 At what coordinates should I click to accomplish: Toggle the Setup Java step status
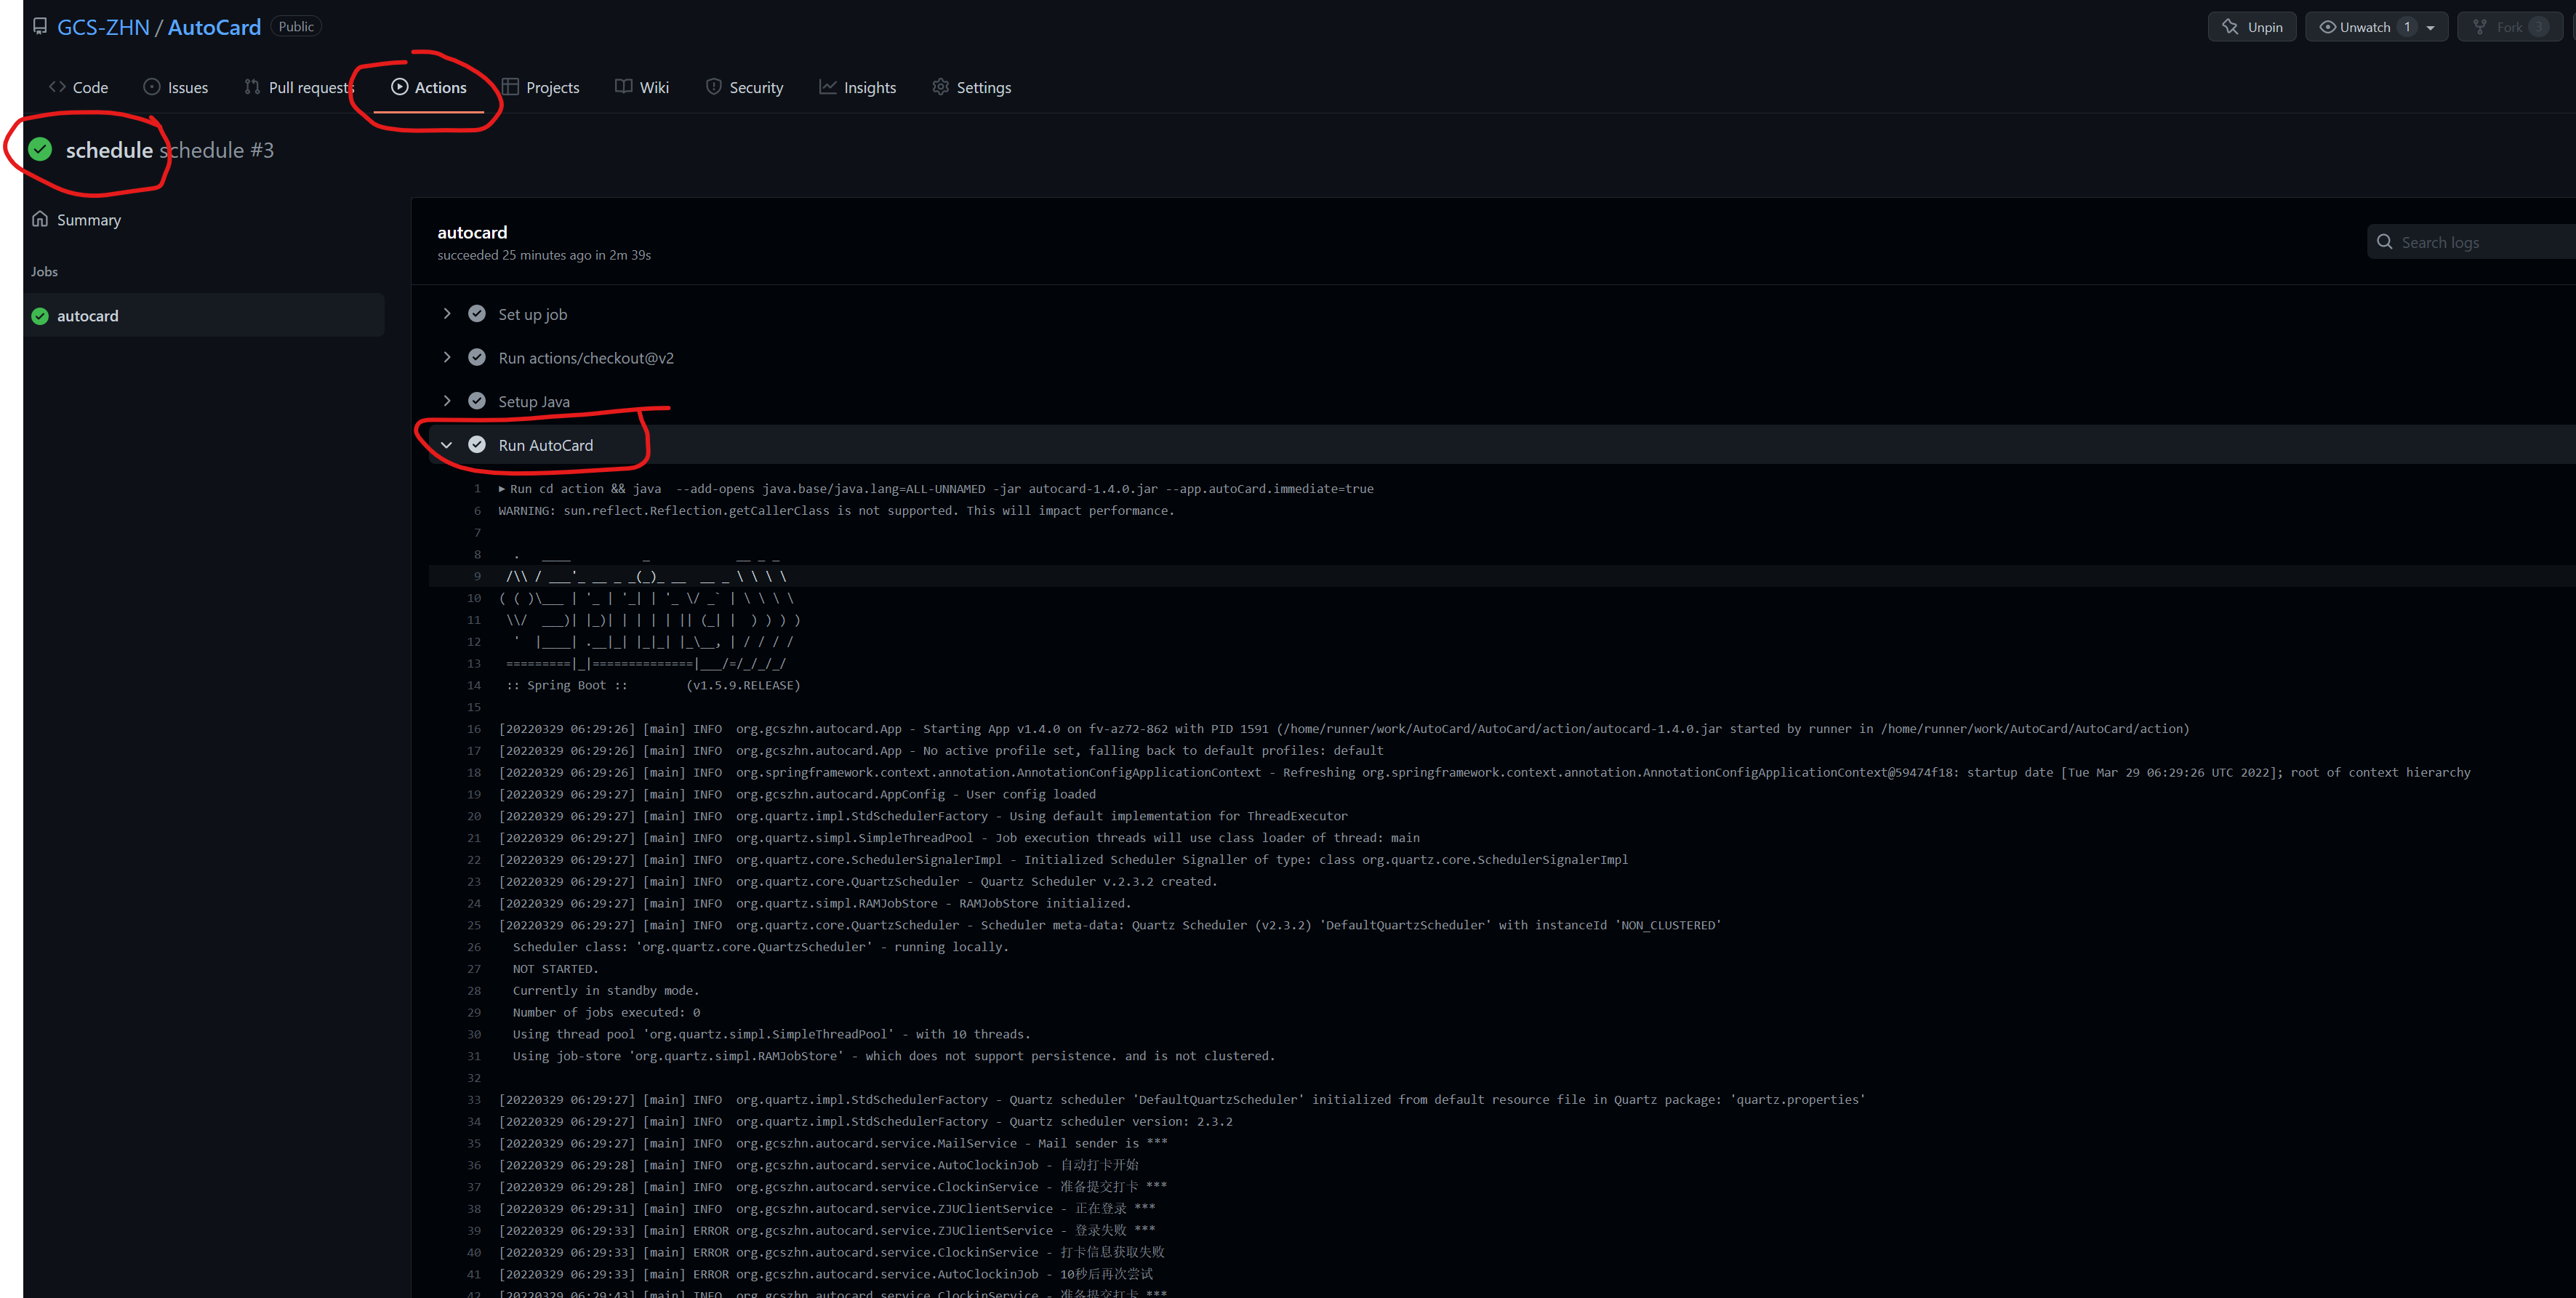point(446,401)
